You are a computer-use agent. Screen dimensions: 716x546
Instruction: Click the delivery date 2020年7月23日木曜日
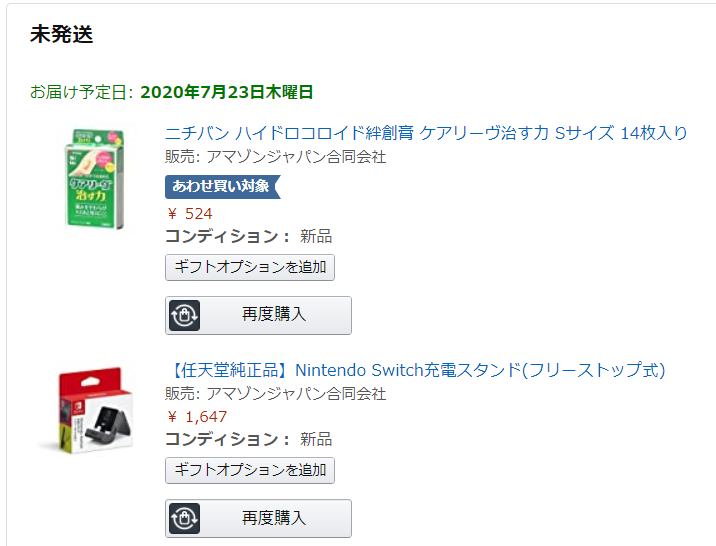tap(227, 92)
